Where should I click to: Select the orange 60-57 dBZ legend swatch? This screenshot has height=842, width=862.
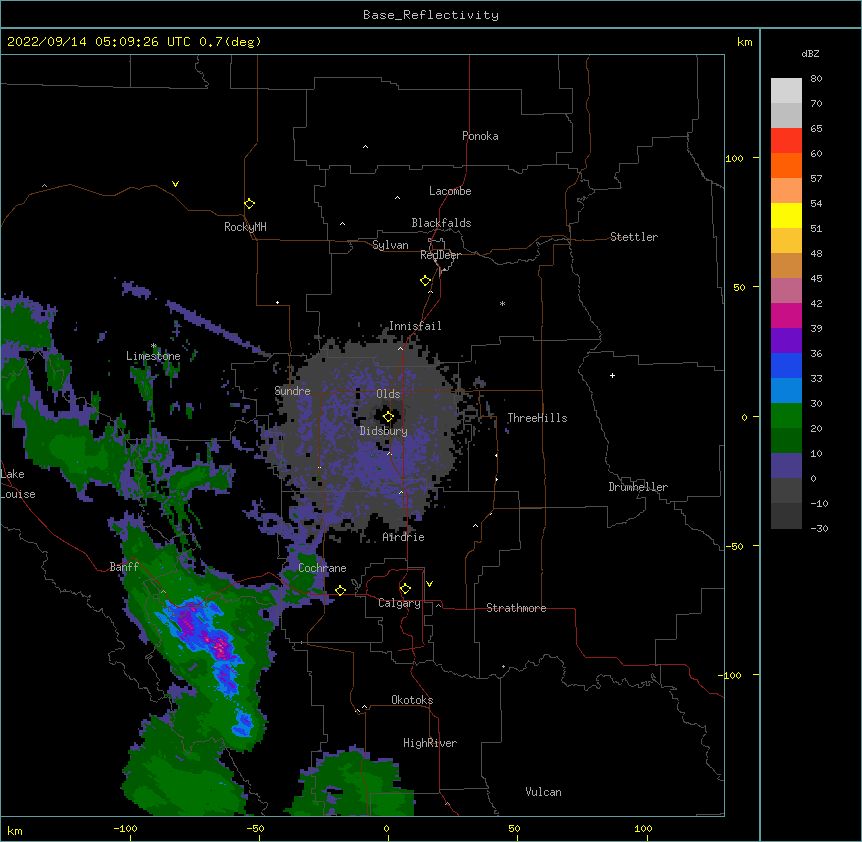[786, 165]
